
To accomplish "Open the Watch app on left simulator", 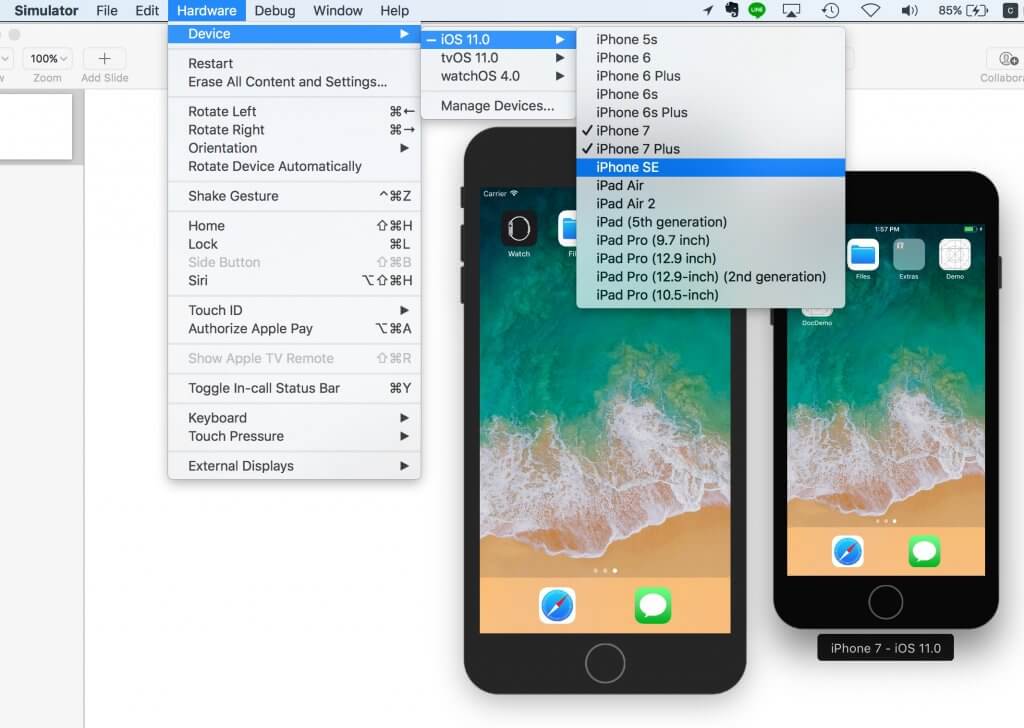I will click(x=519, y=229).
